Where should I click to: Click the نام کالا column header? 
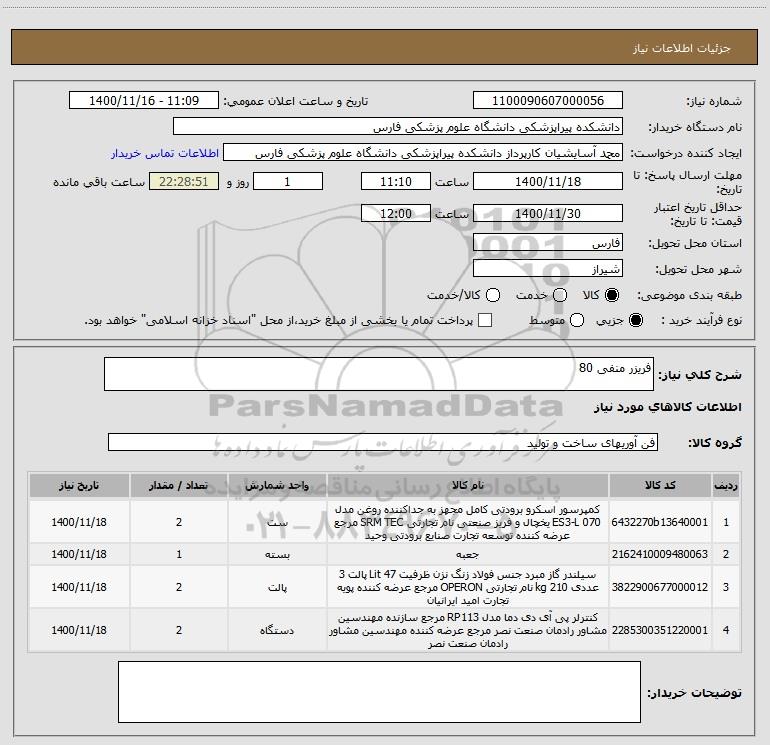coord(468,486)
